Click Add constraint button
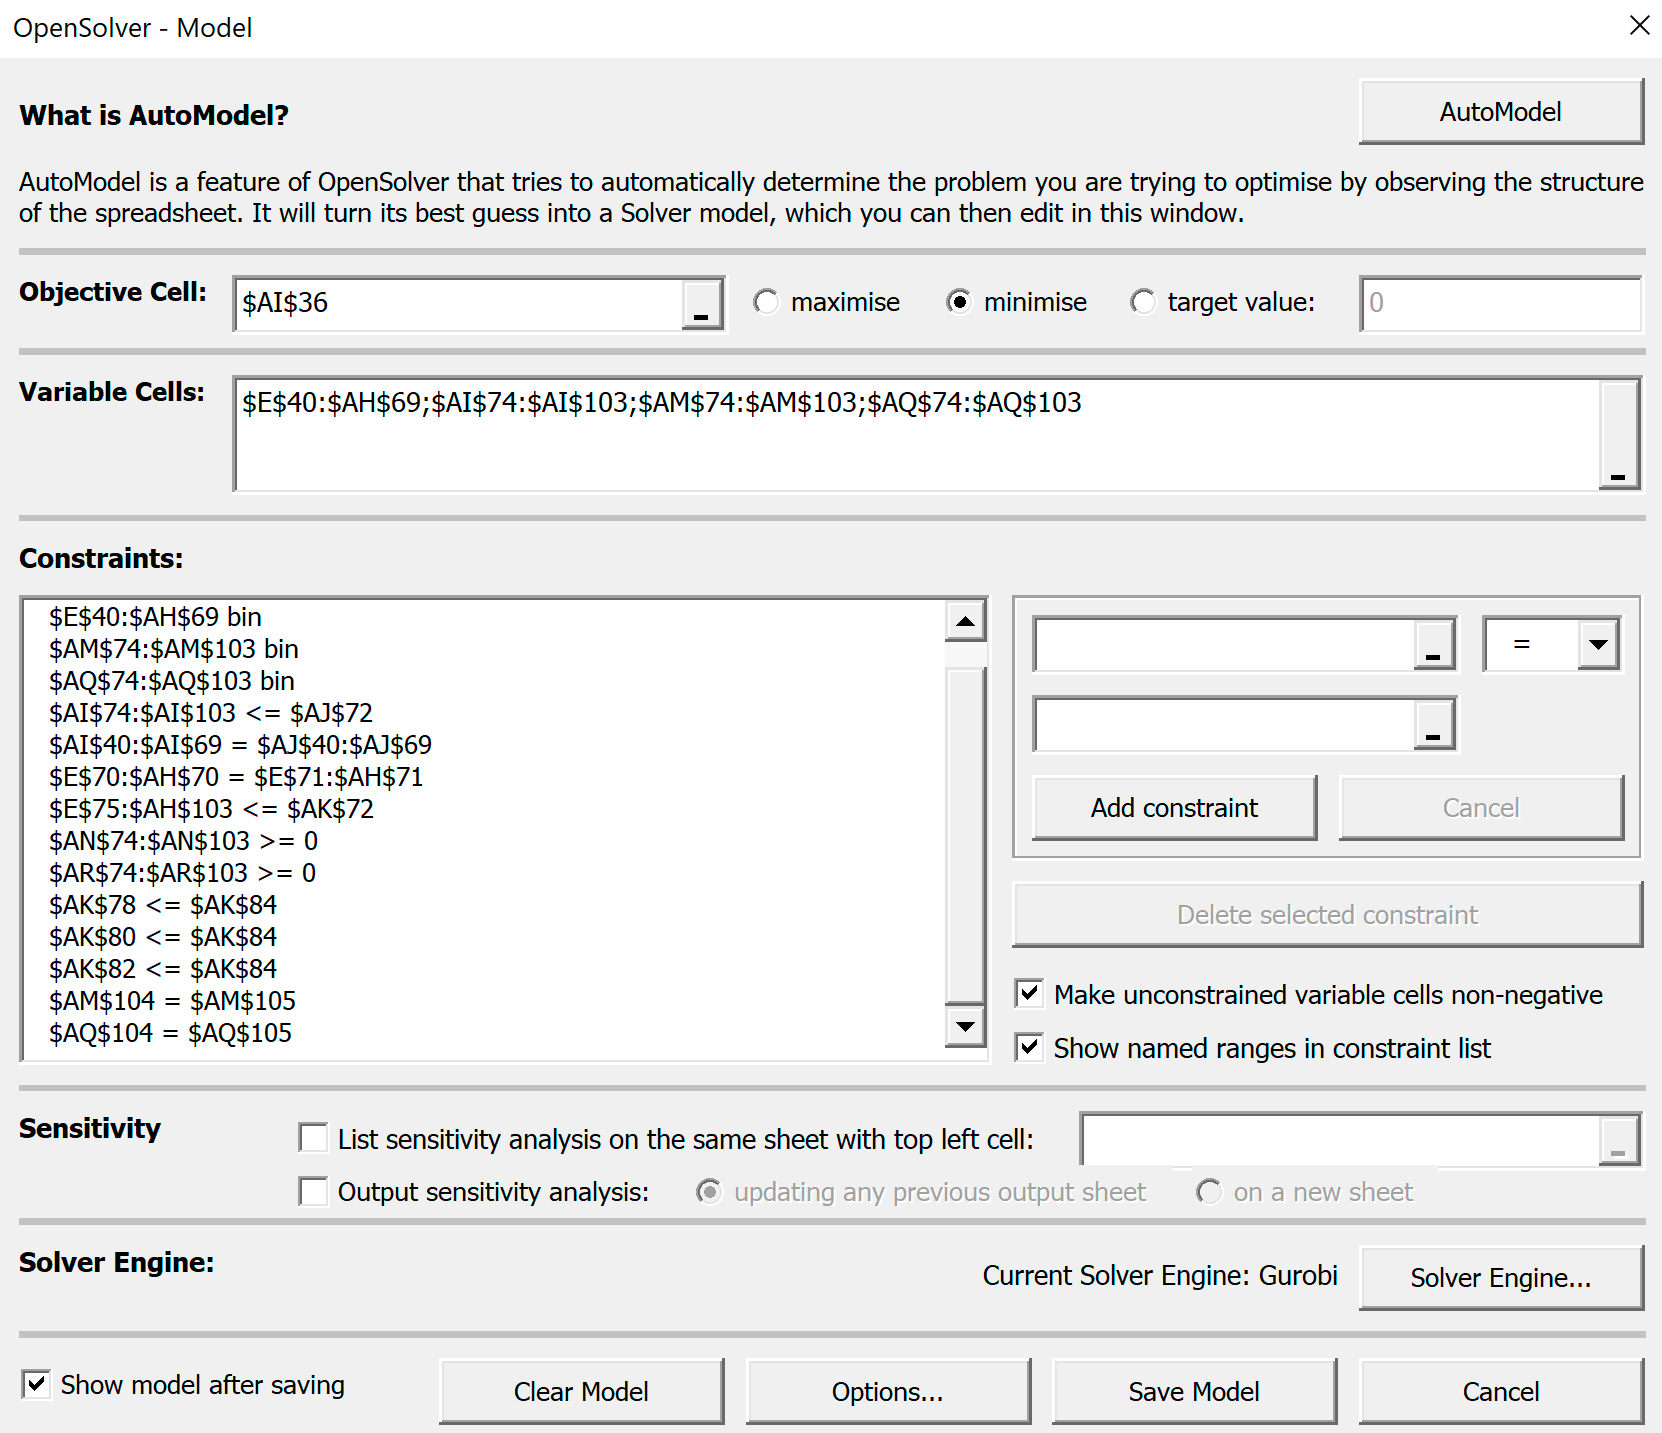The image size is (1662, 1433). (x=1175, y=808)
